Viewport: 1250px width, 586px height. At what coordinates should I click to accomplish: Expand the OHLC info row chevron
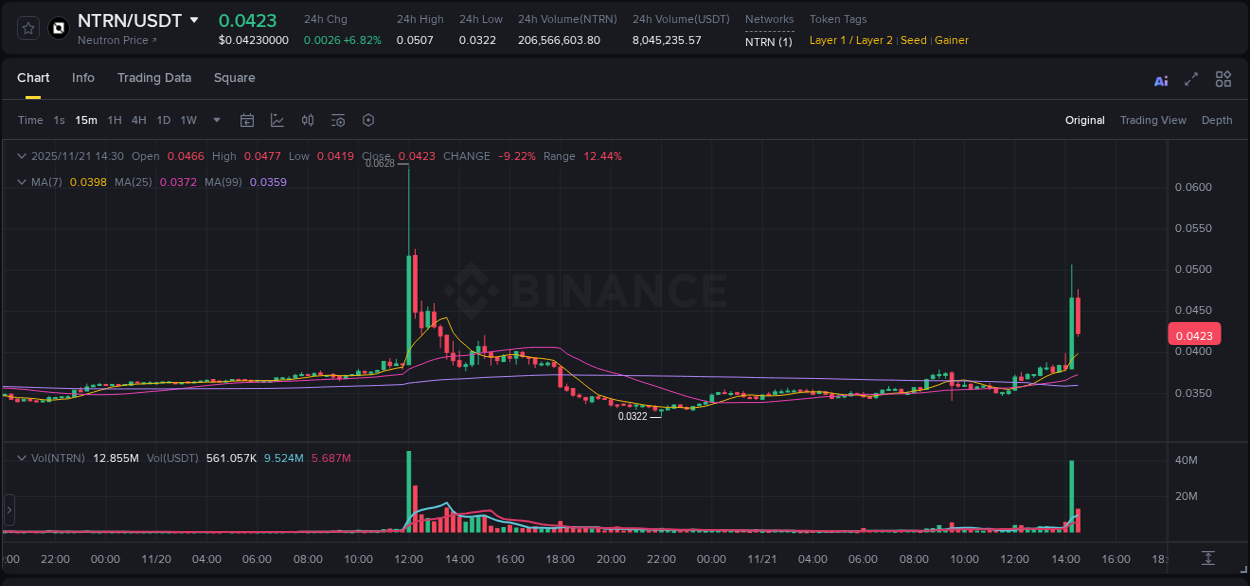pyautogui.click(x=20, y=156)
